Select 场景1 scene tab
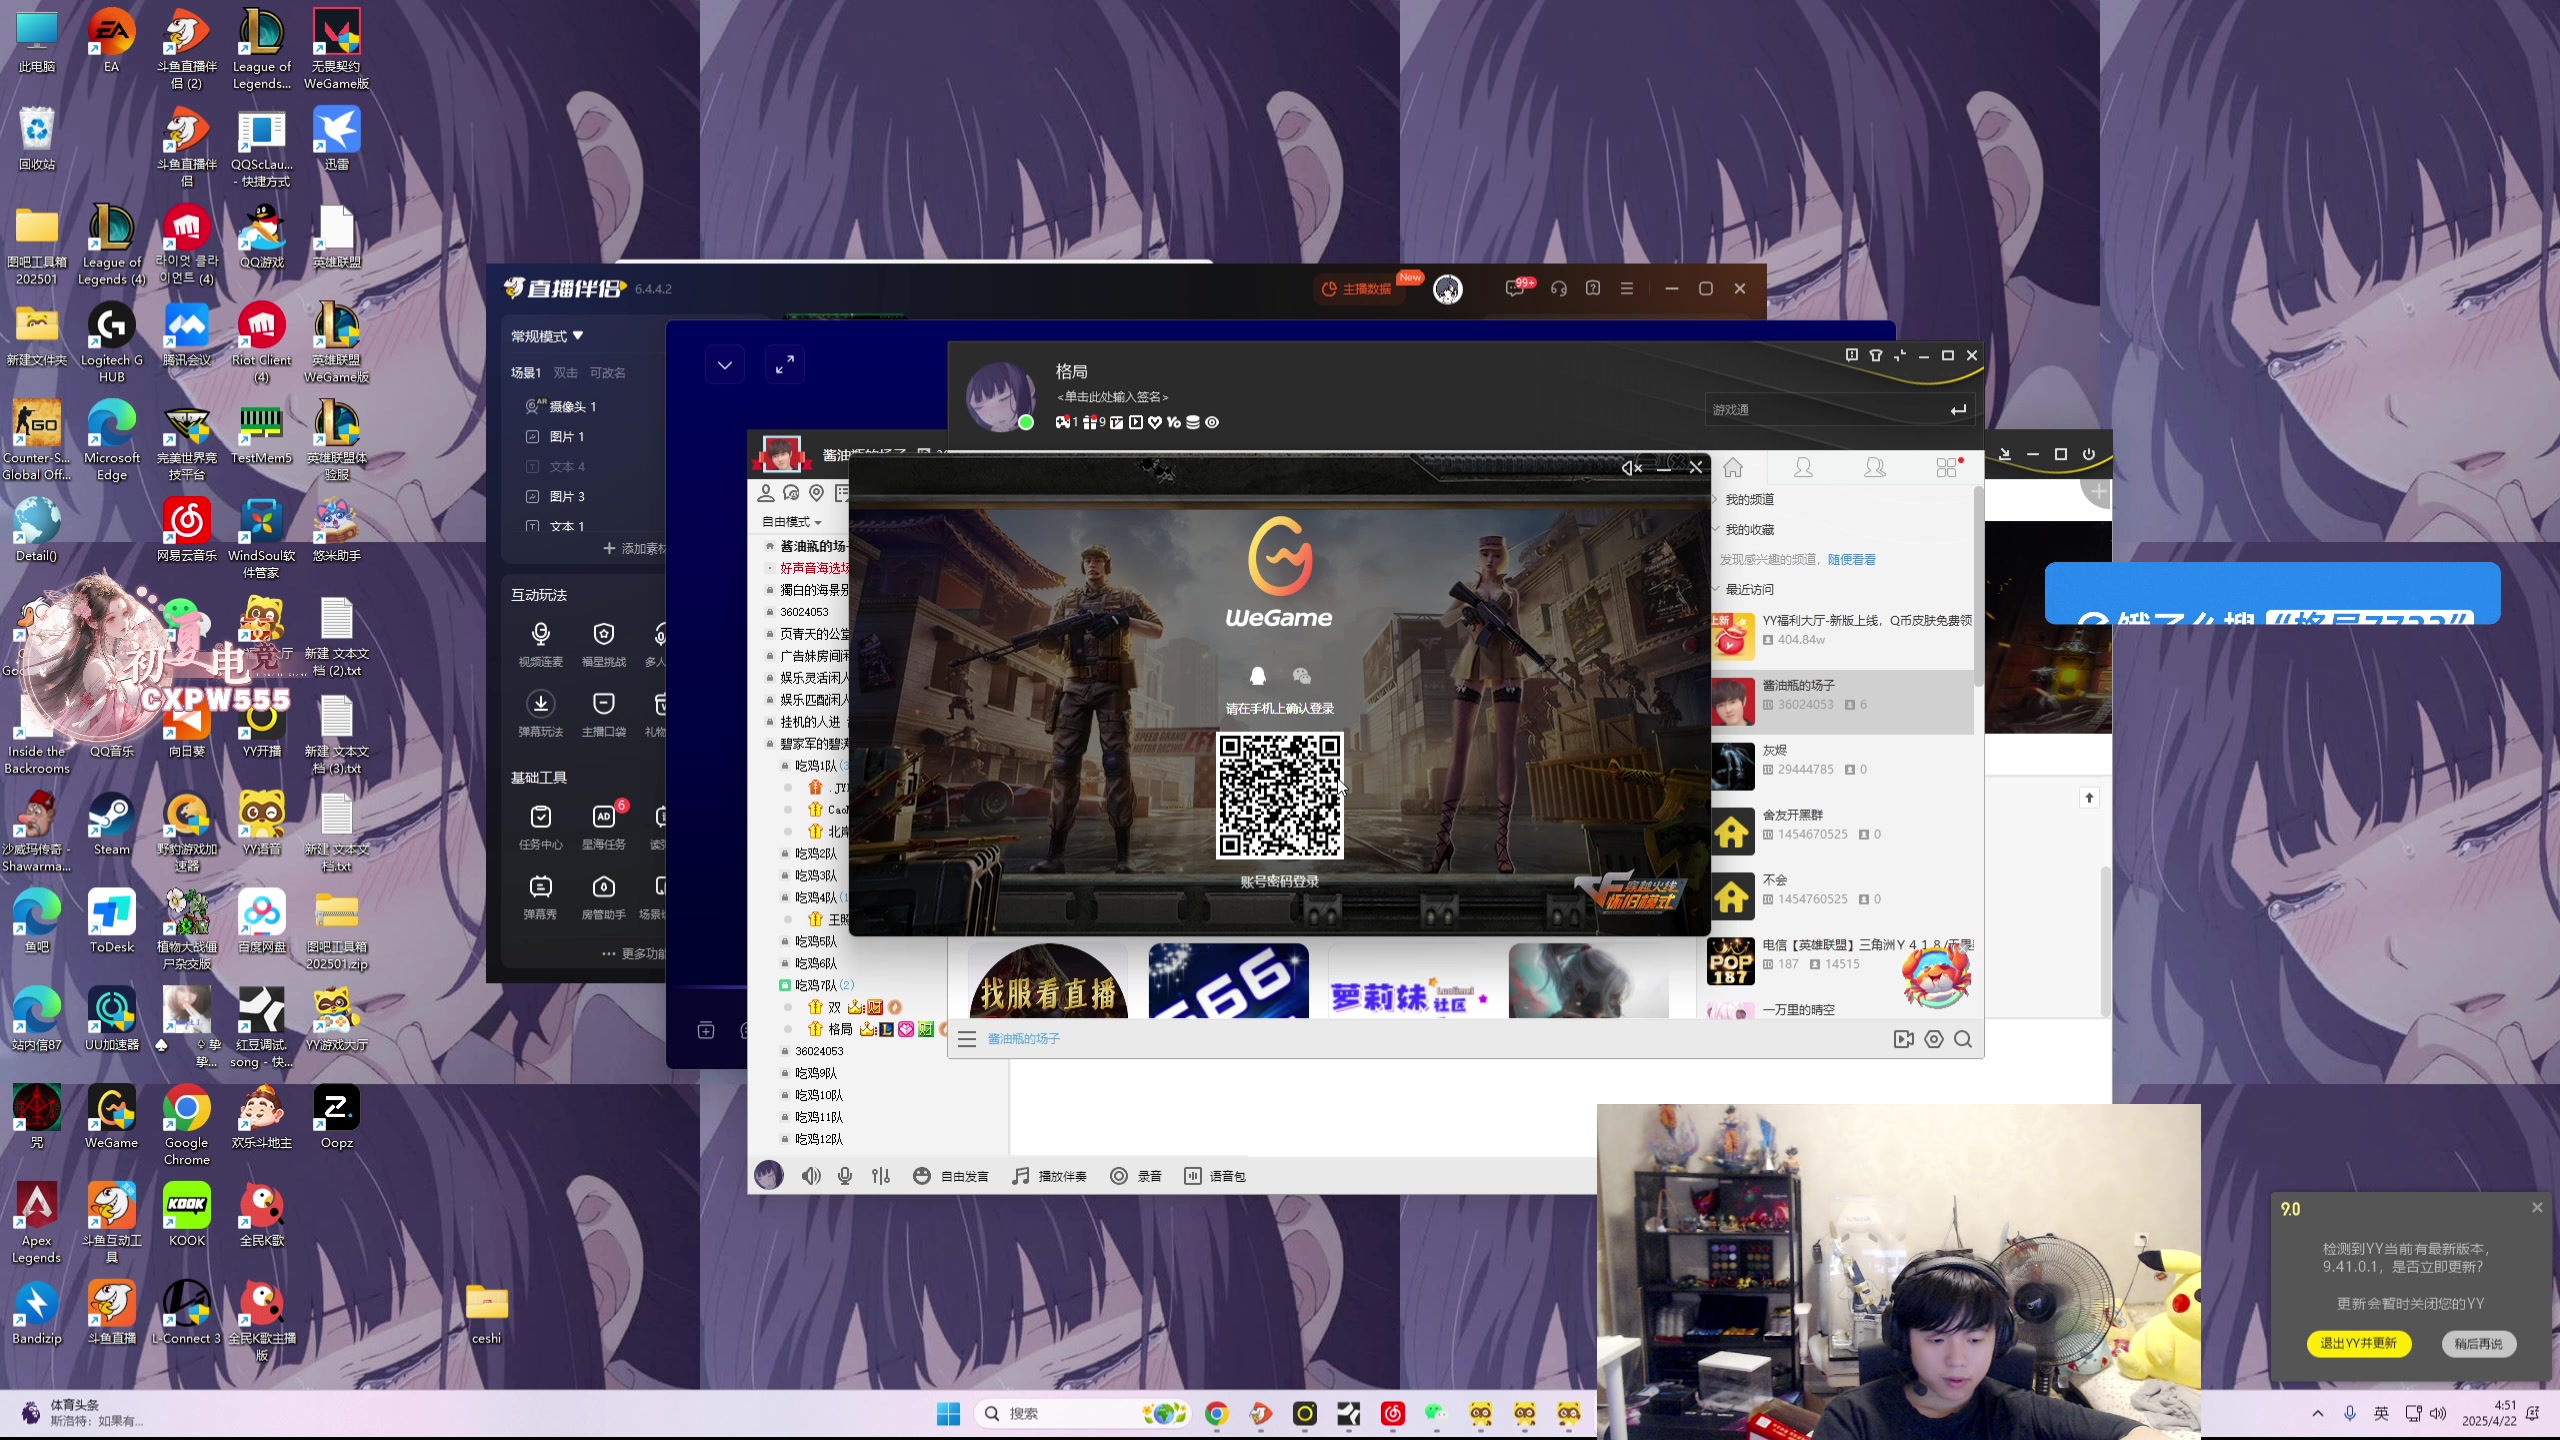The image size is (2560, 1440). point(525,373)
